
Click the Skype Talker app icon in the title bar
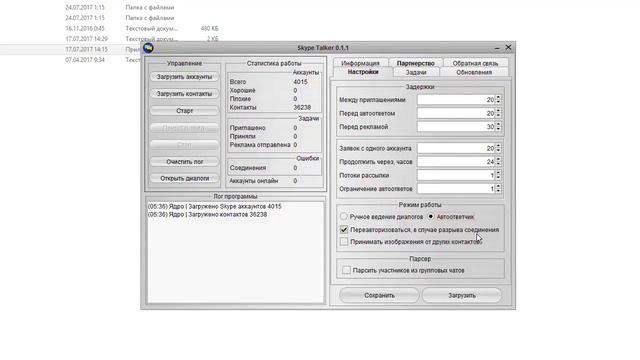pyautogui.click(x=149, y=48)
